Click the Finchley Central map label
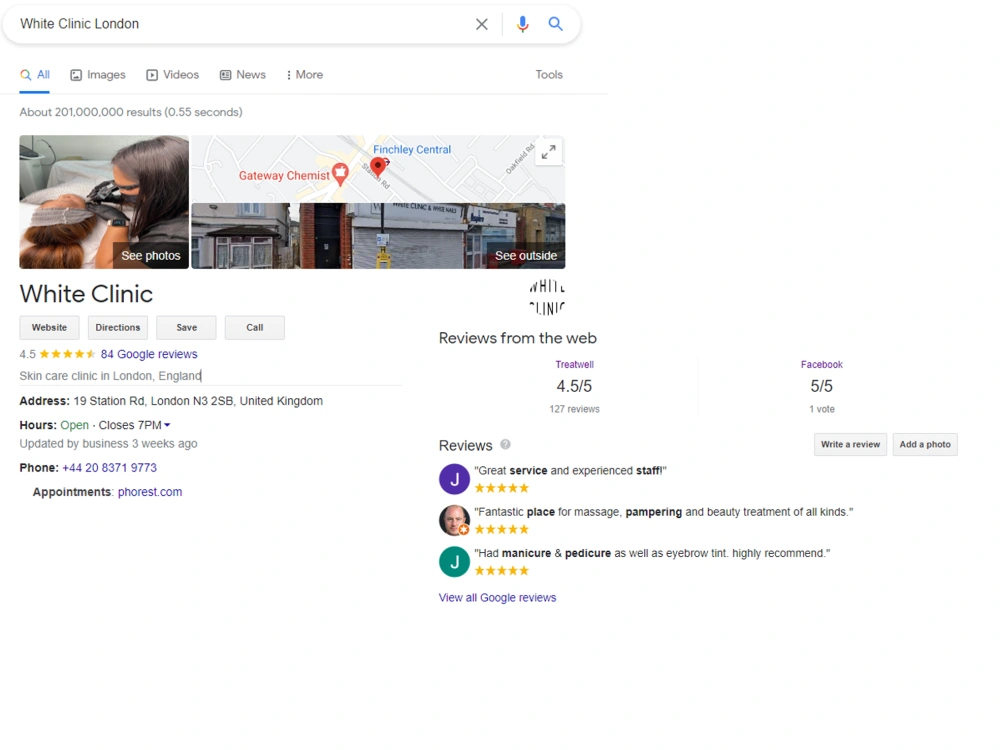Image resolution: width=1000 pixels, height=750 pixels. point(412,149)
